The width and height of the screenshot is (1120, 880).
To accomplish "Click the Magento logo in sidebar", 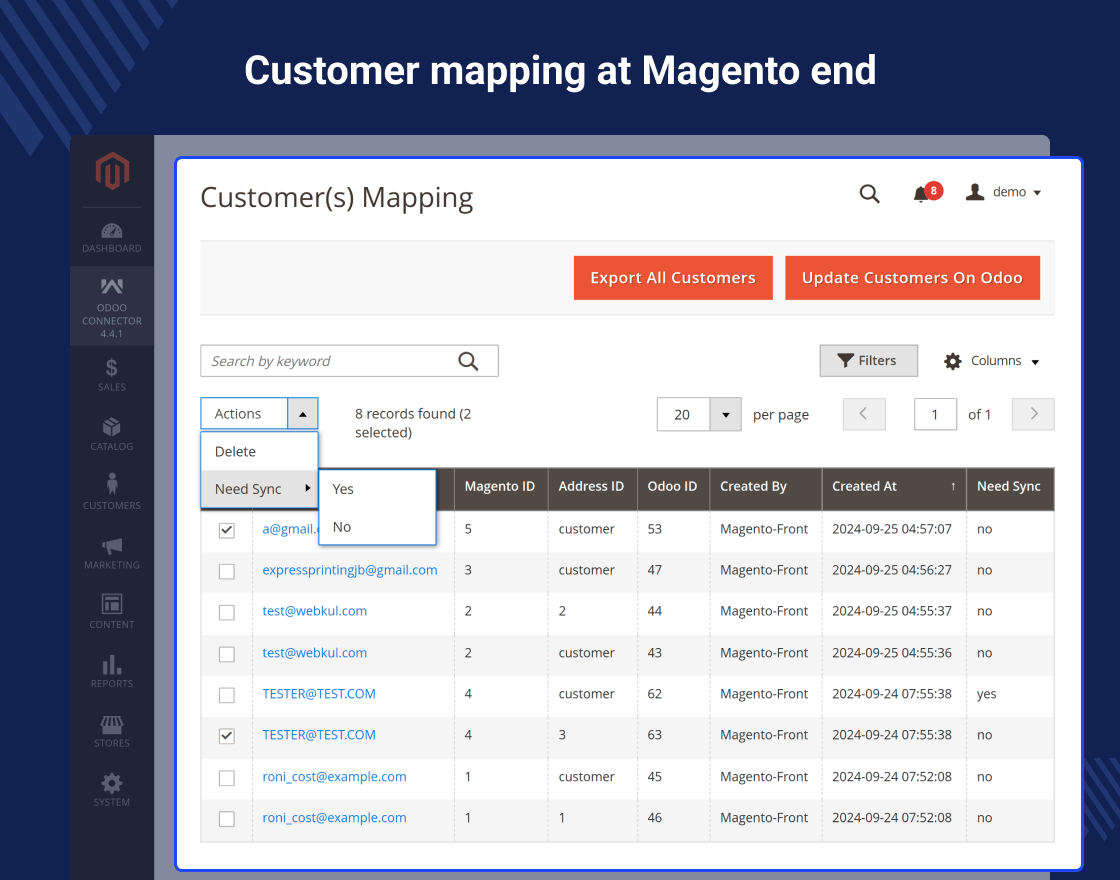I will (112, 171).
